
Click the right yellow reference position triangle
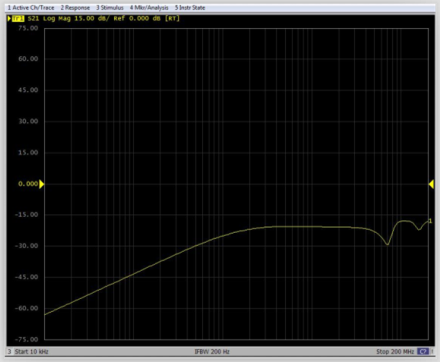pyautogui.click(x=431, y=184)
